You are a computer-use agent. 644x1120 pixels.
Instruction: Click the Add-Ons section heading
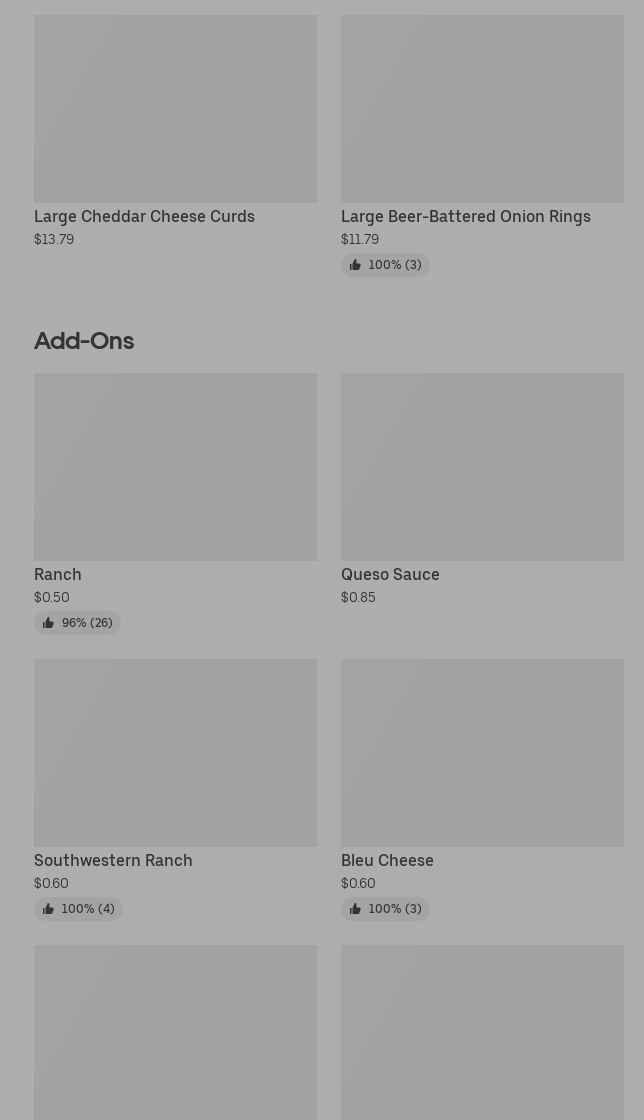(x=84, y=341)
